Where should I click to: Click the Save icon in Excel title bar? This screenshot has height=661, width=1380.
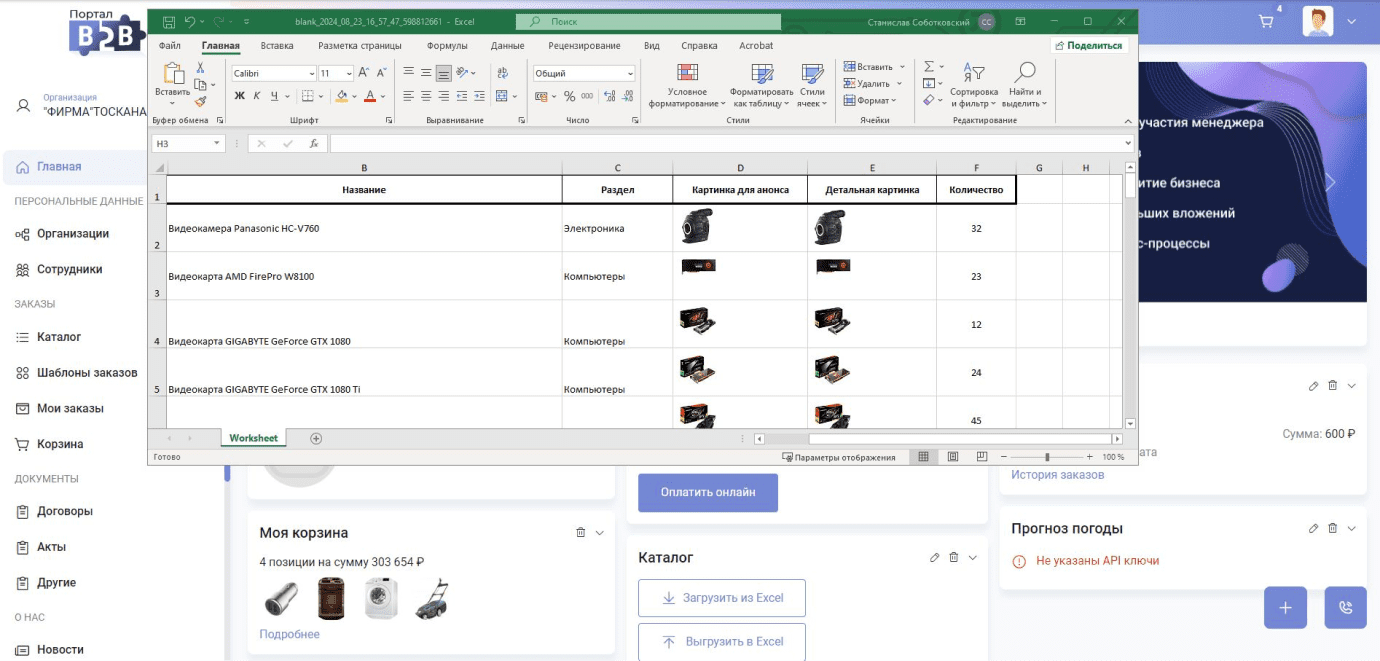[168, 21]
